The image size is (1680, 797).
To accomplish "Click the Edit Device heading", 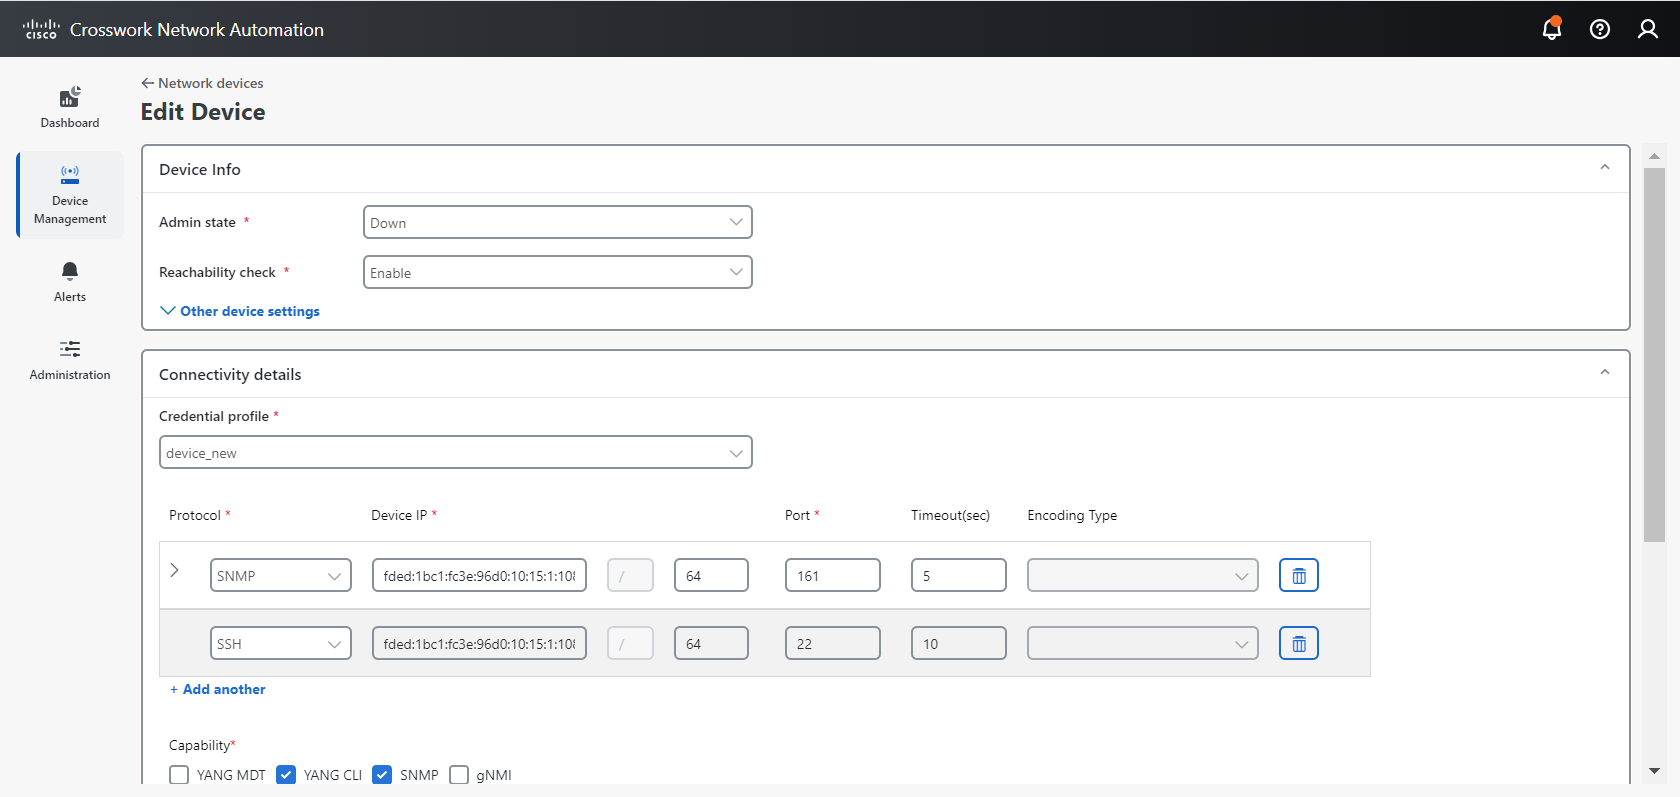I will point(203,112).
